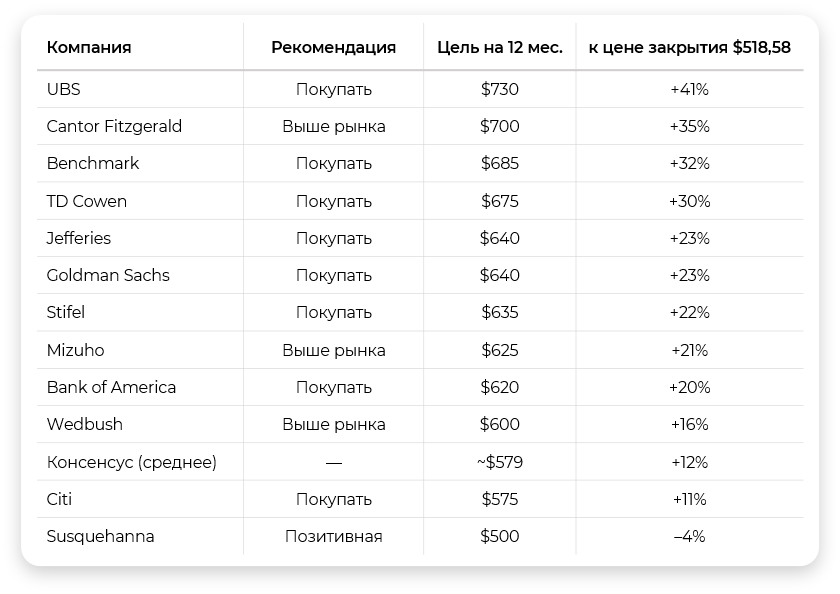The height and width of the screenshot is (594, 840).
Task: Click Goldman Sachs in the table
Action: 108,275
